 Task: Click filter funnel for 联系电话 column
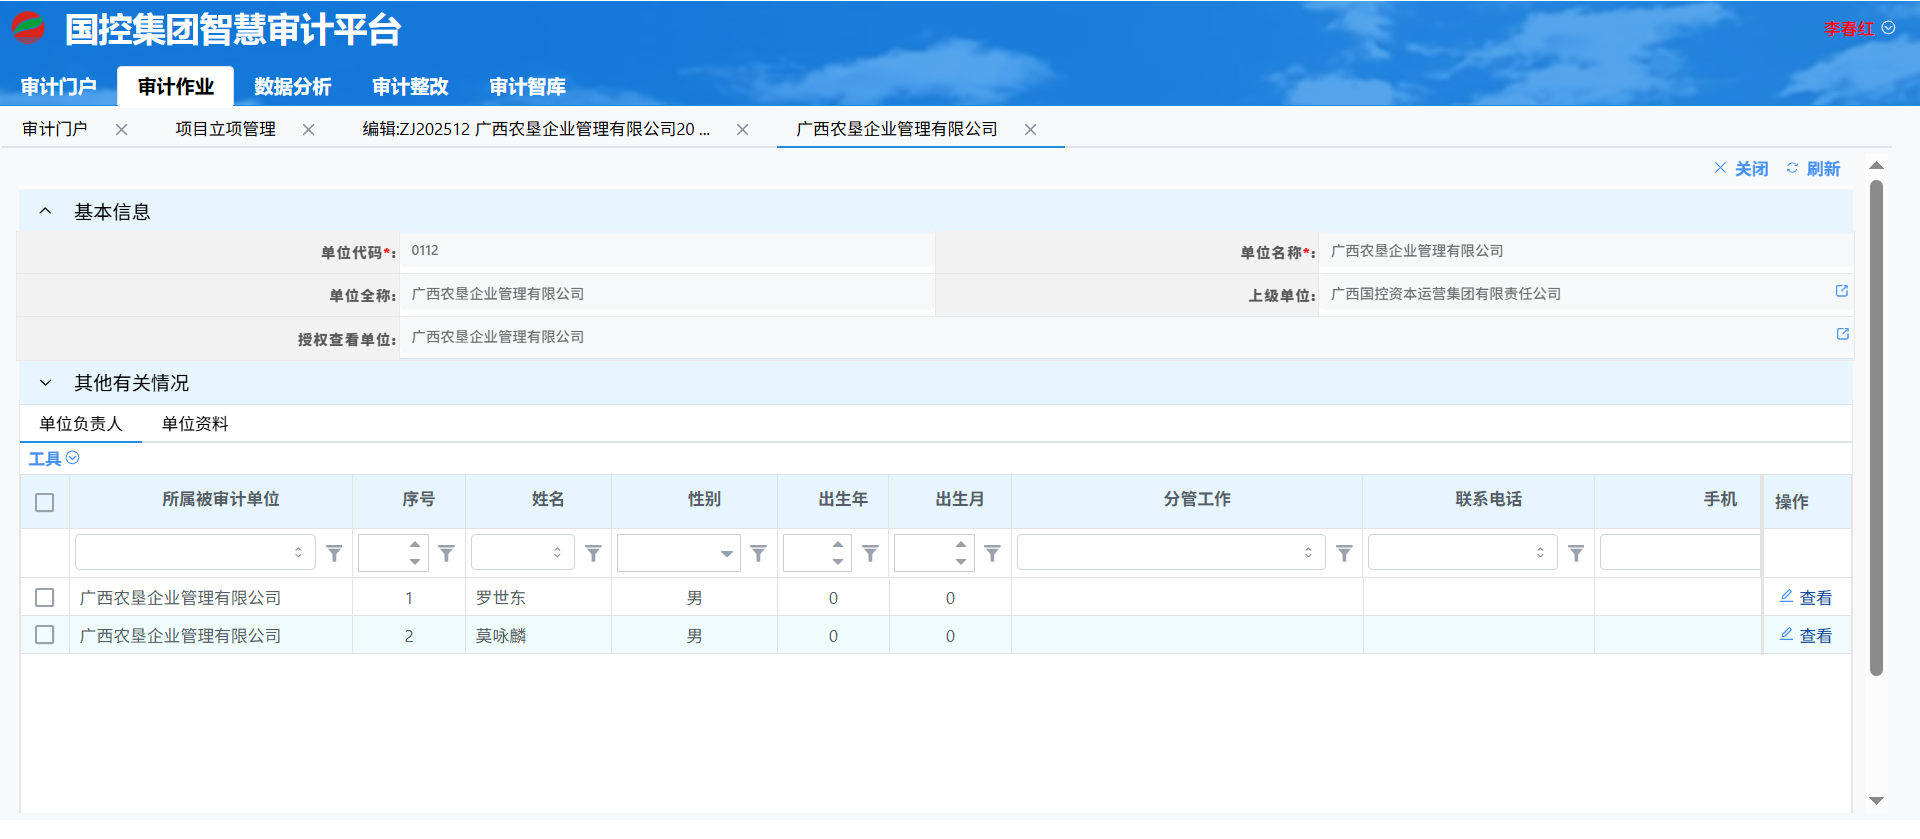point(1575,553)
